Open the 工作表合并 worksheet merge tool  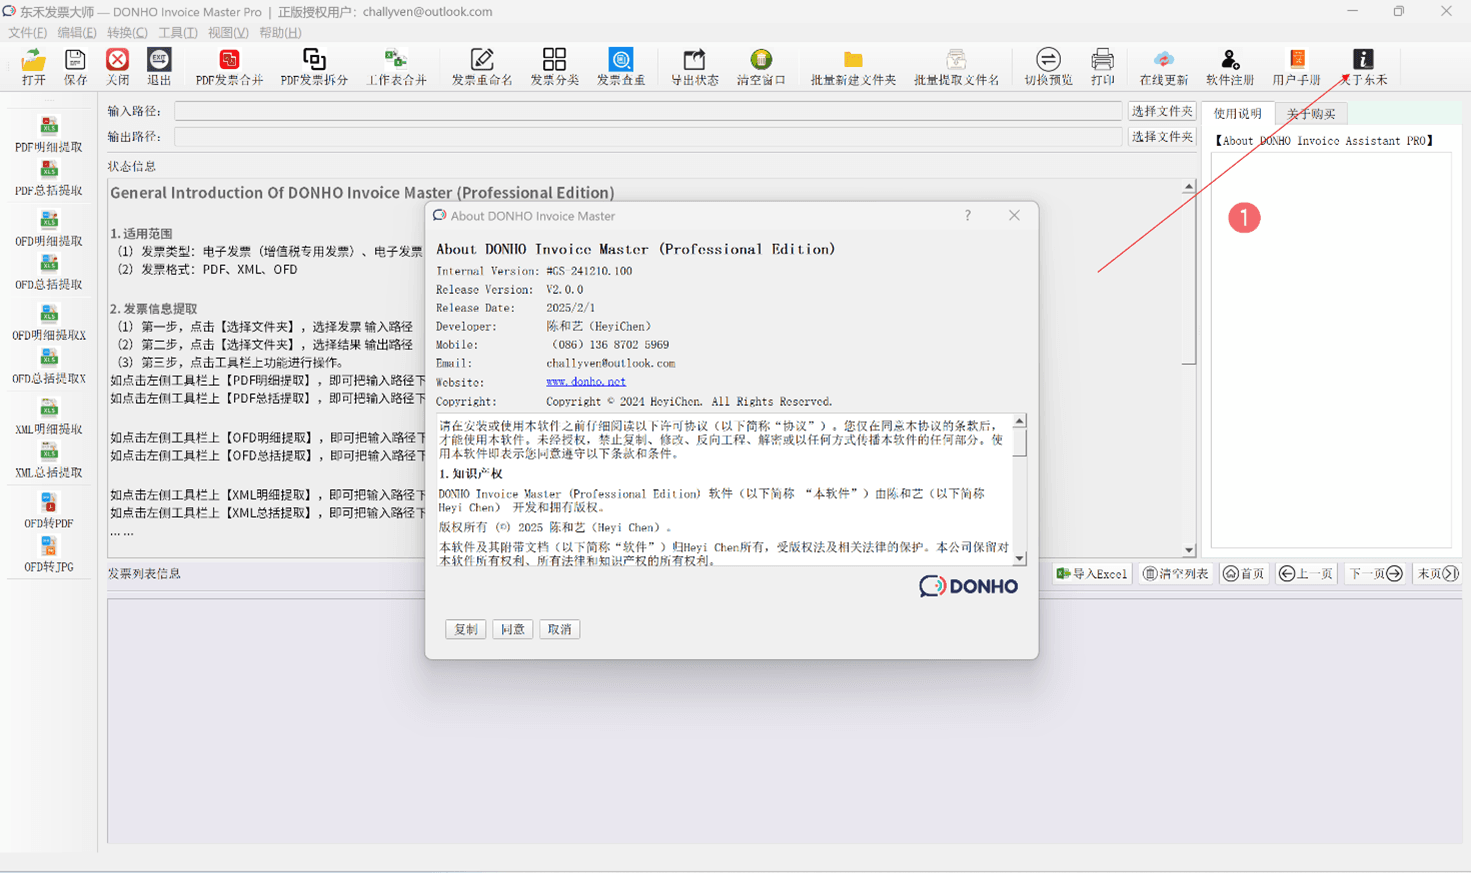tap(396, 67)
